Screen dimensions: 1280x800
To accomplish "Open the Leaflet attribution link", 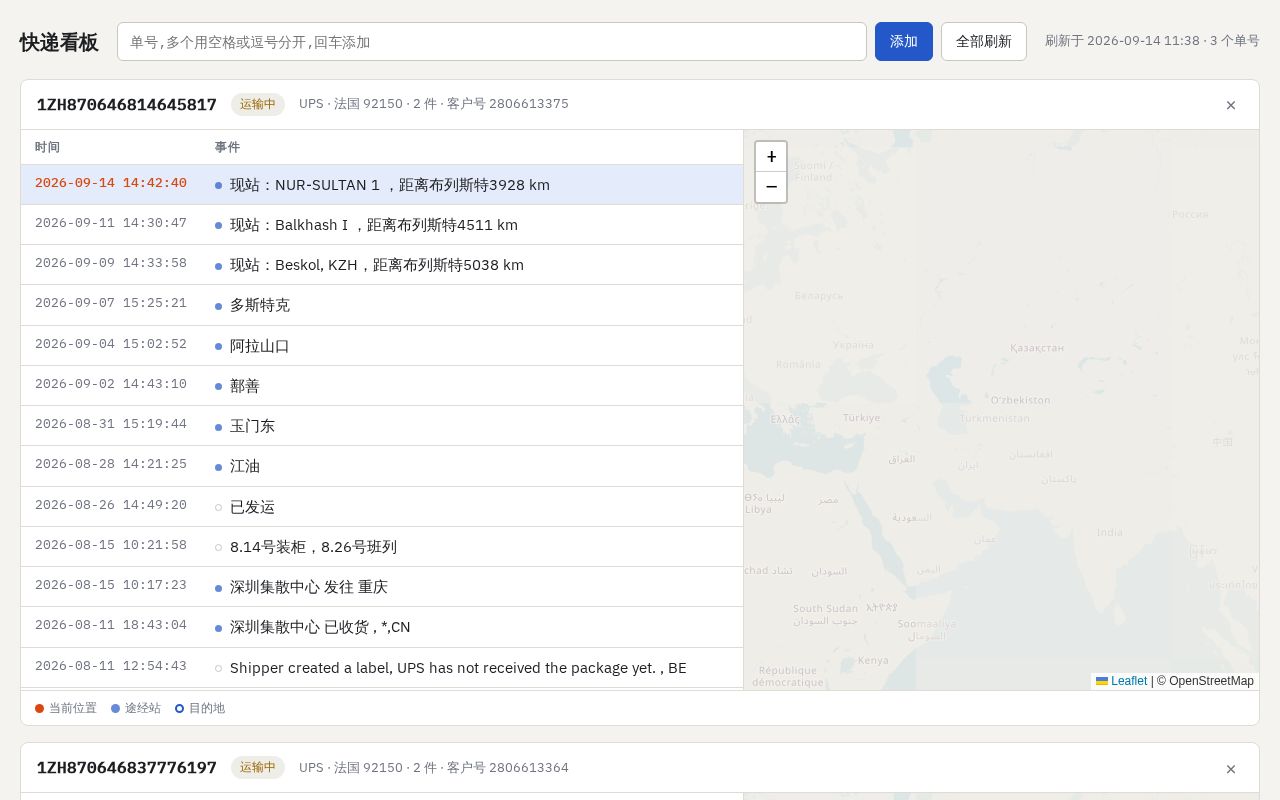I will tap(1121, 681).
